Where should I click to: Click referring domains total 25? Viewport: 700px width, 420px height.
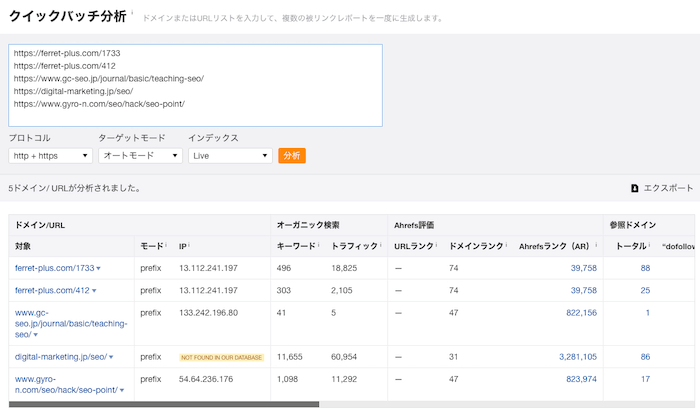tap(645, 290)
